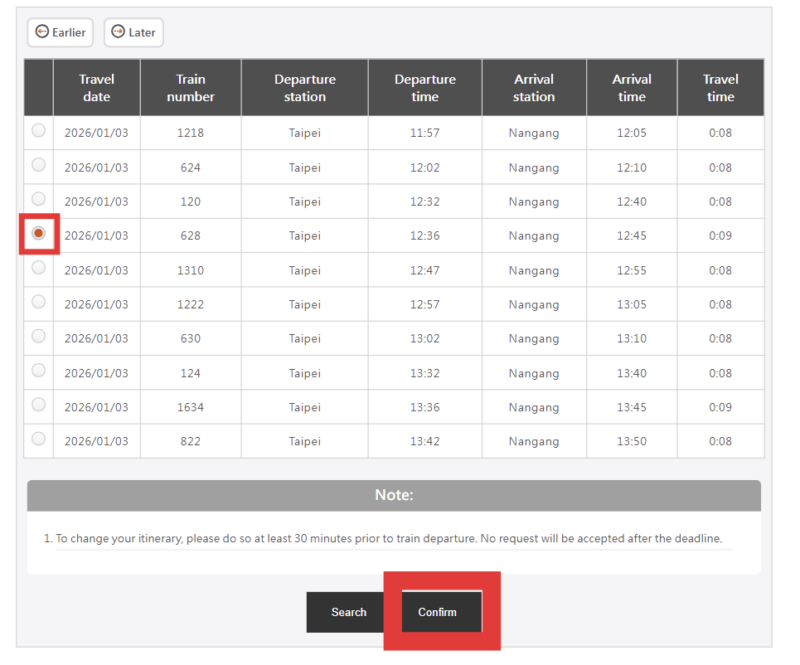Select radio button for train 1218

tap(38, 131)
